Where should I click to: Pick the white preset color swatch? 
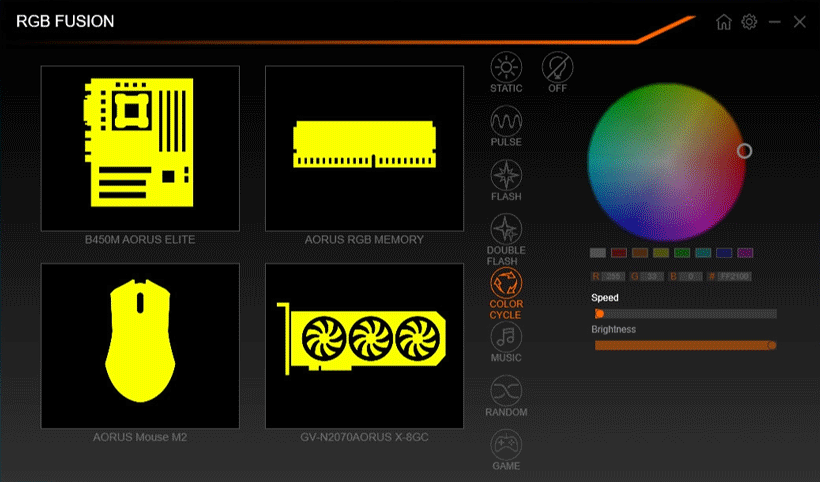coord(598,253)
